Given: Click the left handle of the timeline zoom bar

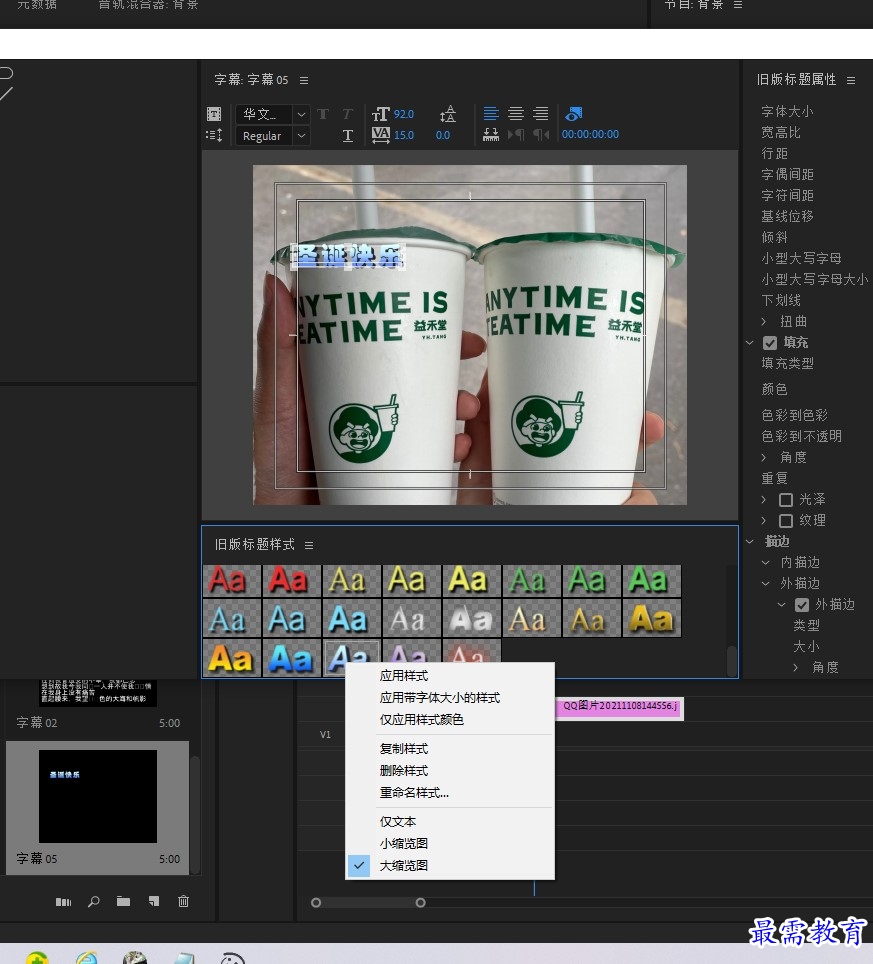Looking at the screenshot, I should pyautogui.click(x=316, y=903).
